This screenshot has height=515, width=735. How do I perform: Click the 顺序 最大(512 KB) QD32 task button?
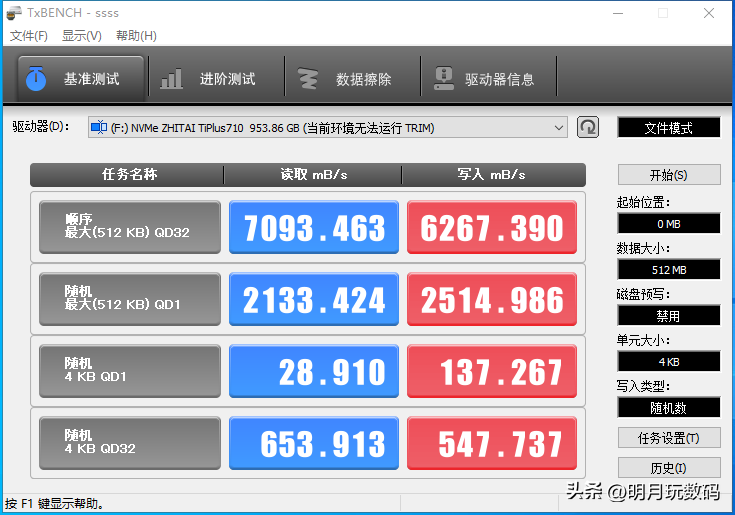pos(130,227)
